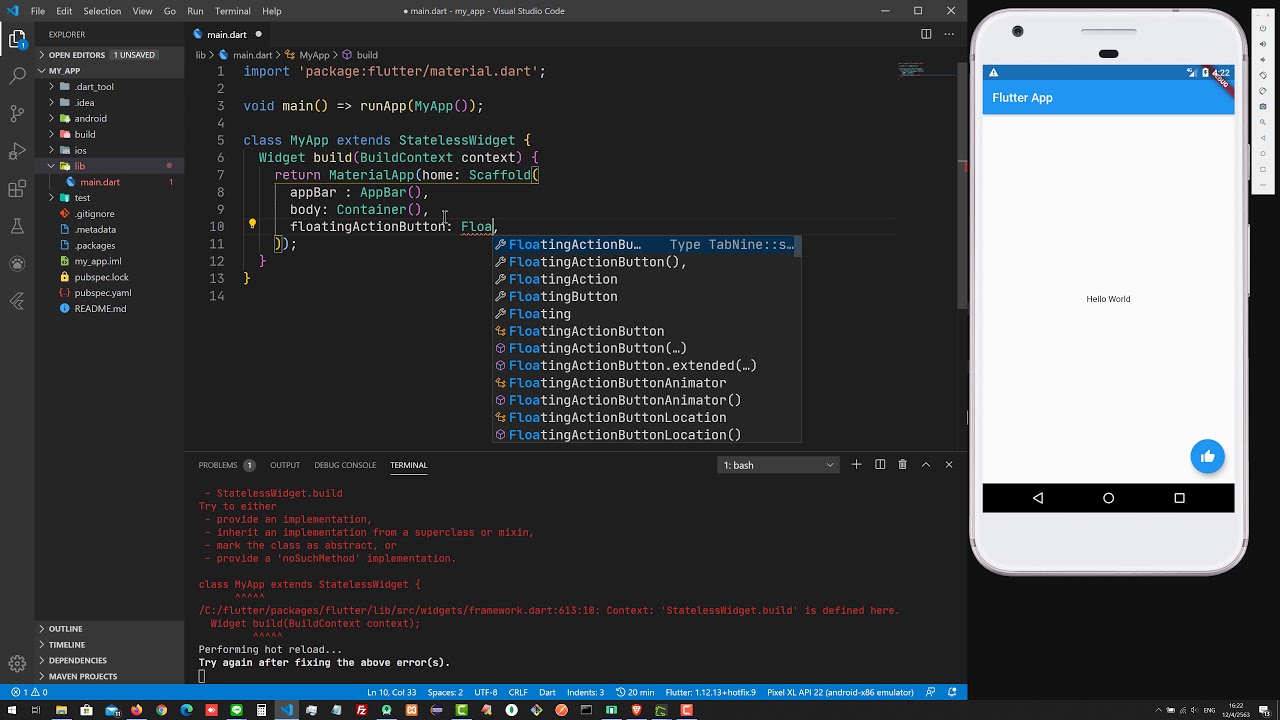Open the Selection menu
The height and width of the screenshot is (720, 1280).
point(102,11)
